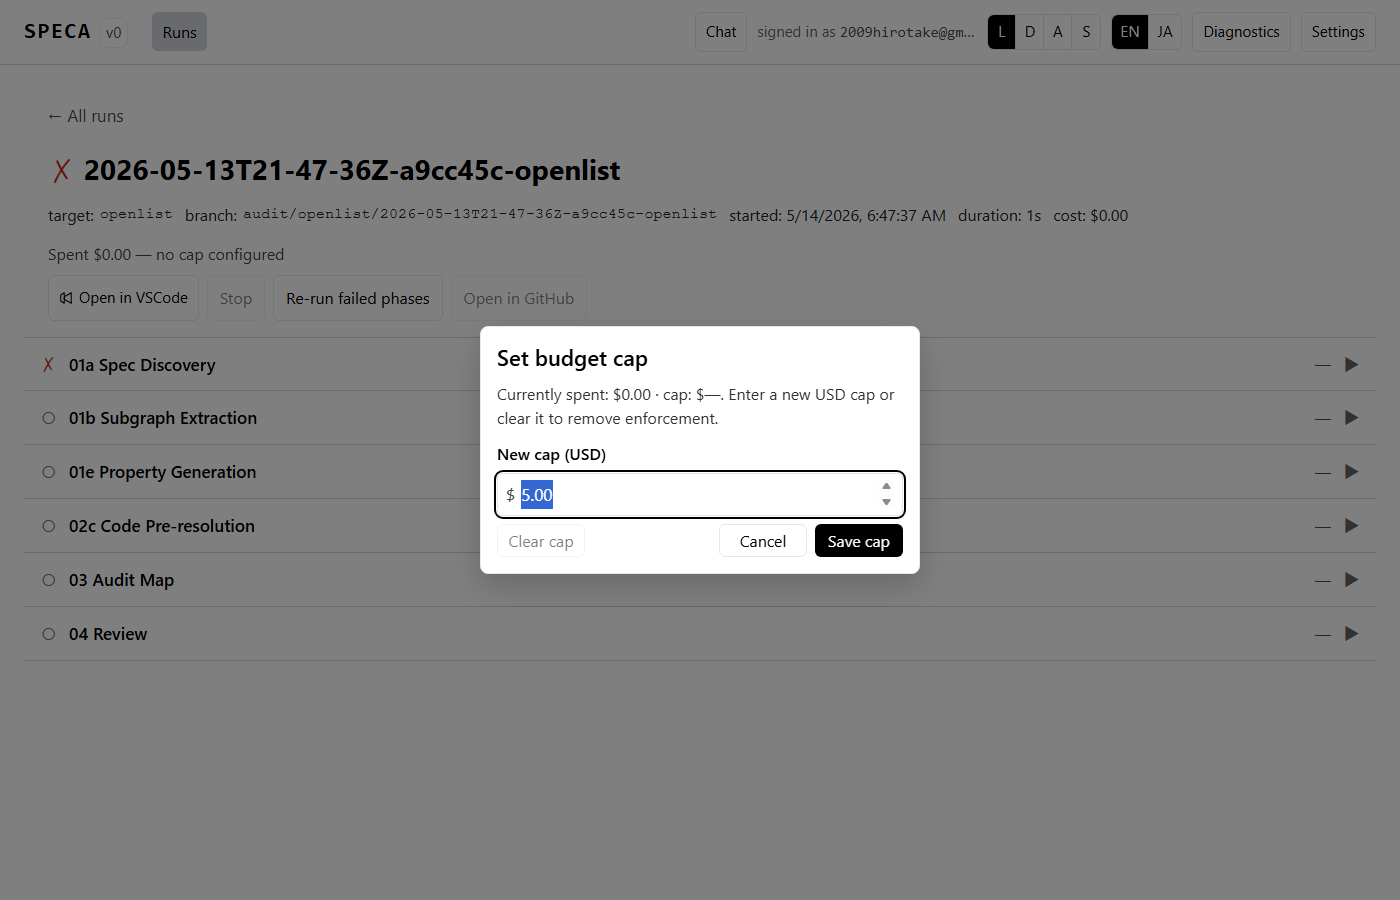1400x900 pixels.
Task: Click the Clear cap button
Action: pyautogui.click(x=540, y=541)
